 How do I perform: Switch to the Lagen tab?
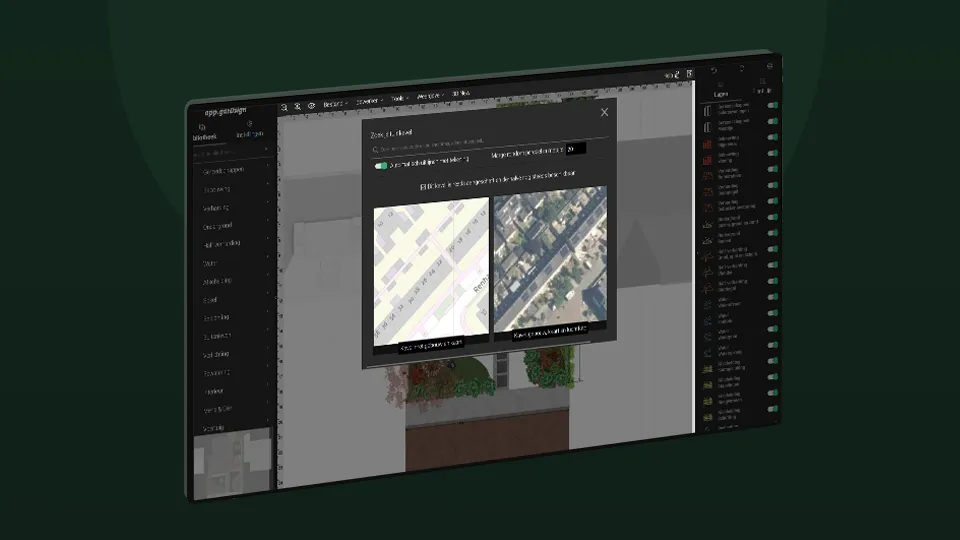point(721,90)
